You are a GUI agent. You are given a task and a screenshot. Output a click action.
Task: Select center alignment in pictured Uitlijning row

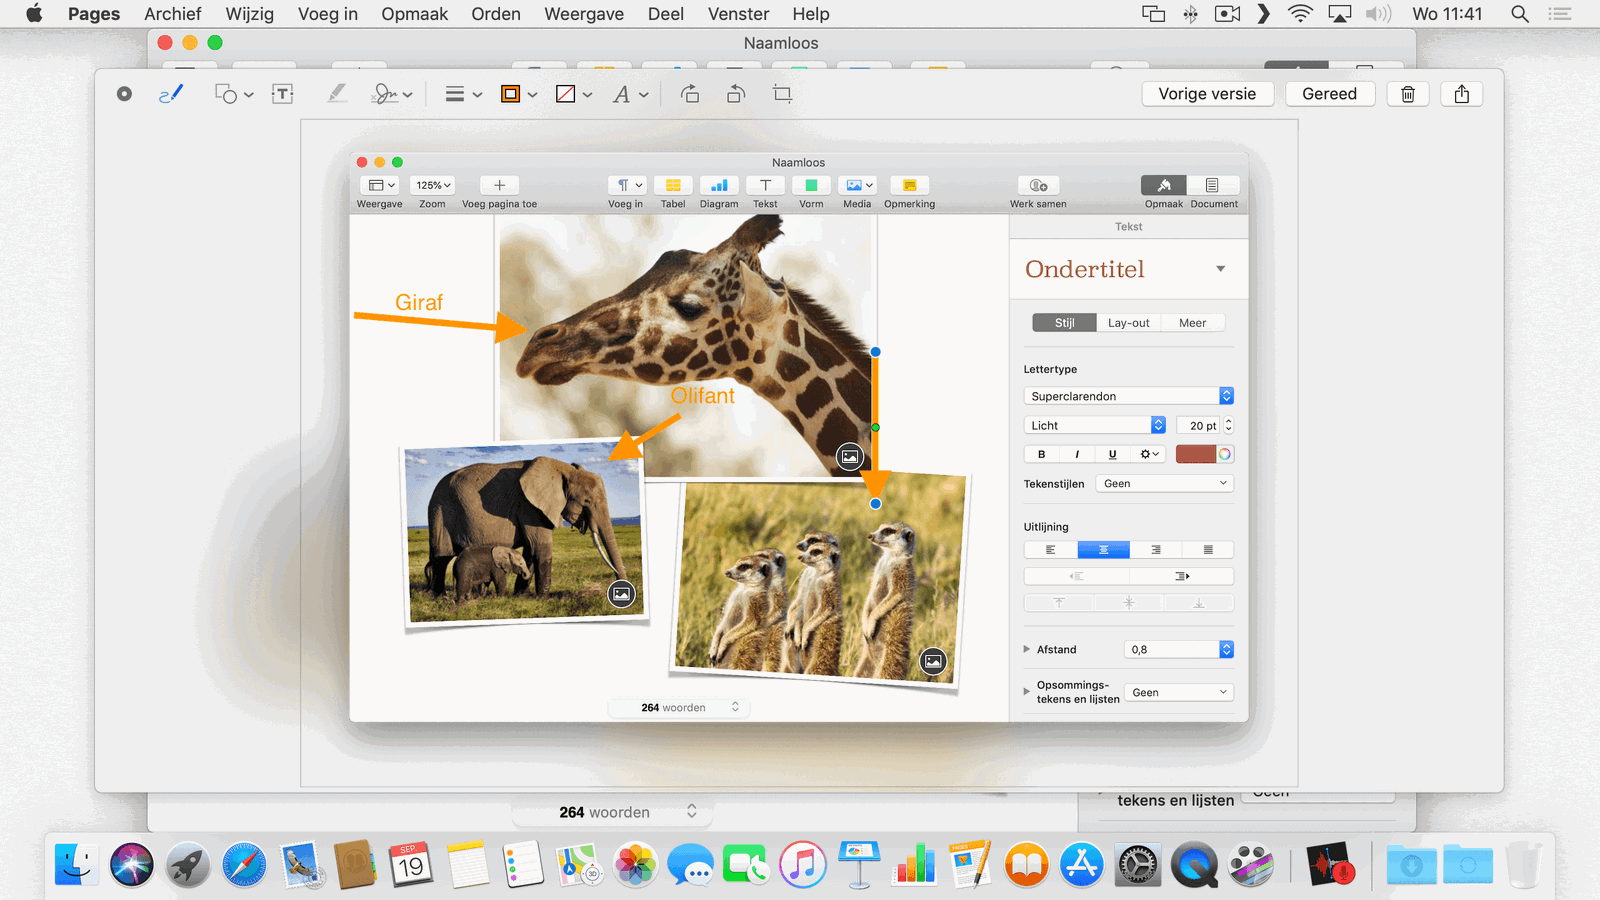[1103, 550]
